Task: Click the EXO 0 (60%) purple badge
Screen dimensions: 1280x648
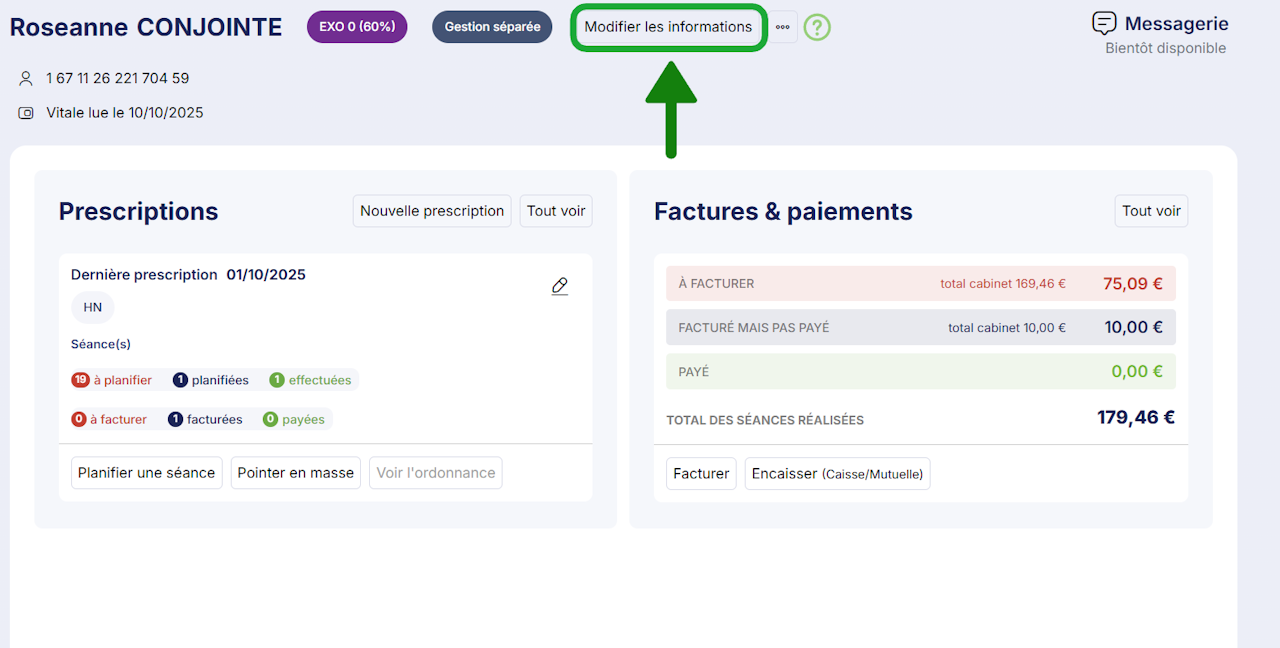Action: [357, 27]
